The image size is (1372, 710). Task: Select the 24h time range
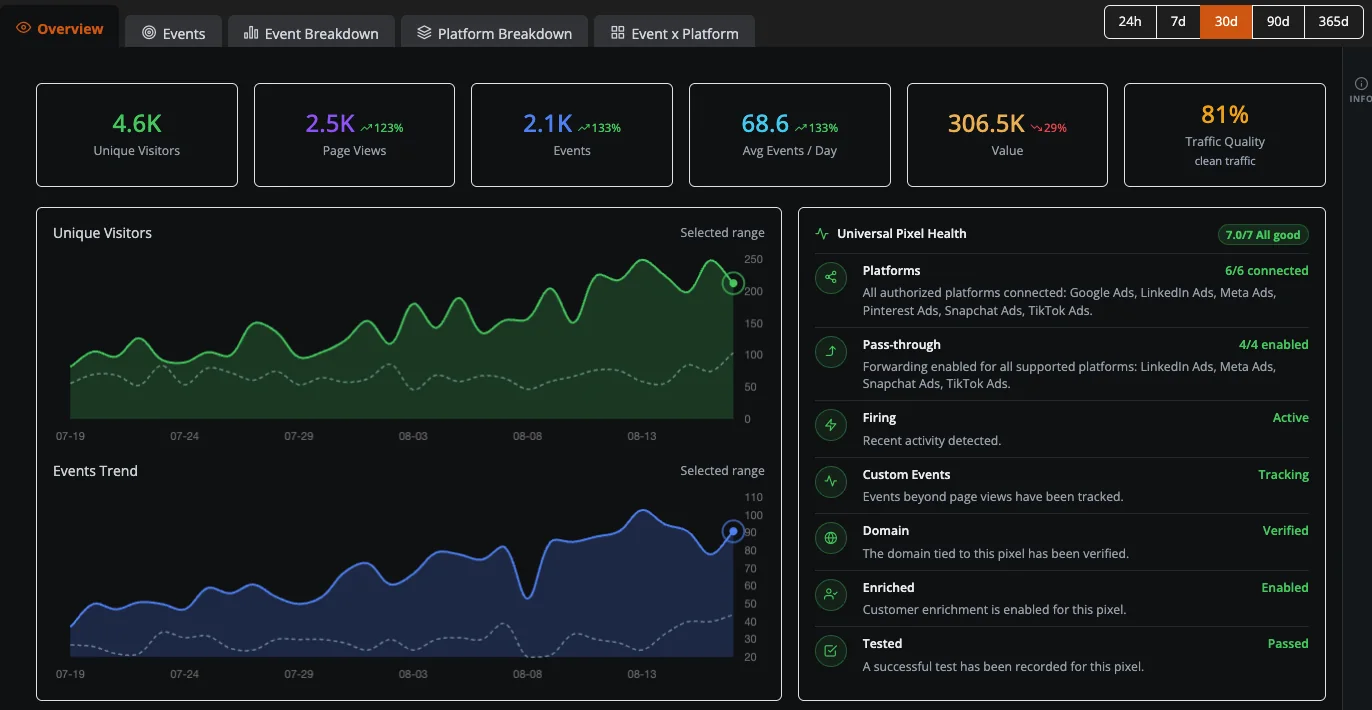tap(1130, 21)
